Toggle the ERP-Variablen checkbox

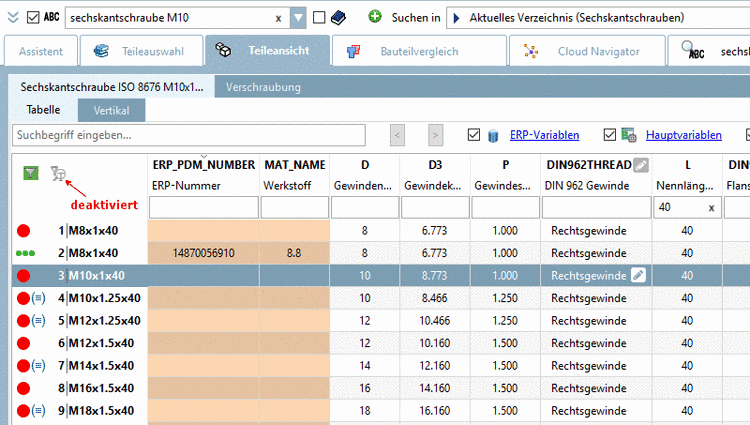pyautogui.click(x=474, y=135)
